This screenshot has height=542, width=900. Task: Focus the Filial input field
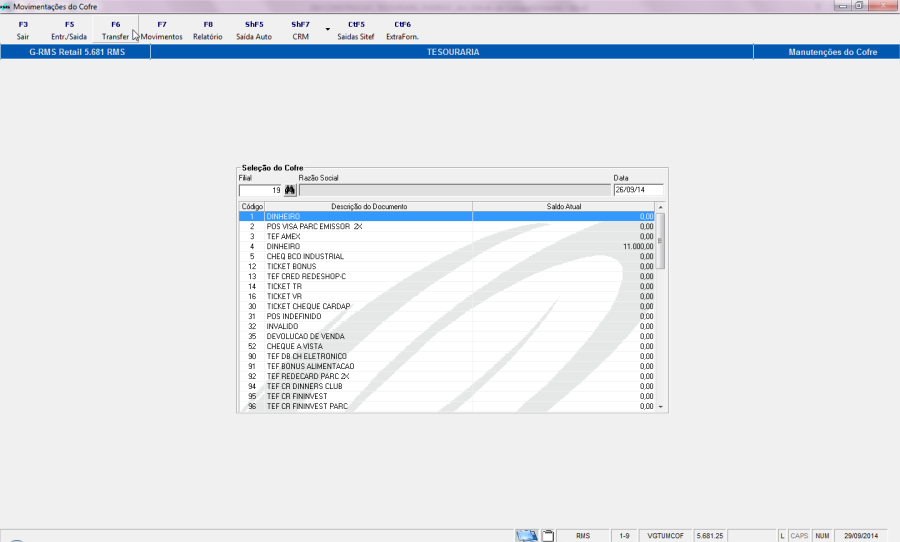[x=261, y=190]
